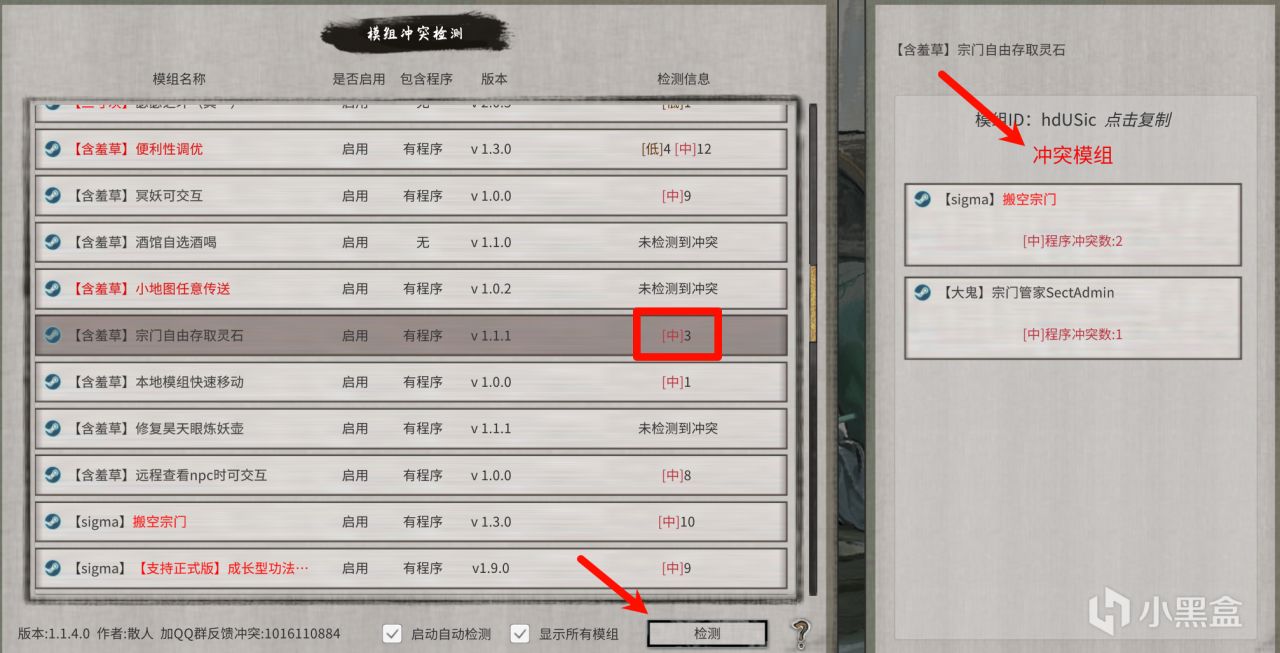Screen dimensions: 1280x653
Task: Select the sigma 搬空宗门 row in the mod list
Action: coord(411,521)
